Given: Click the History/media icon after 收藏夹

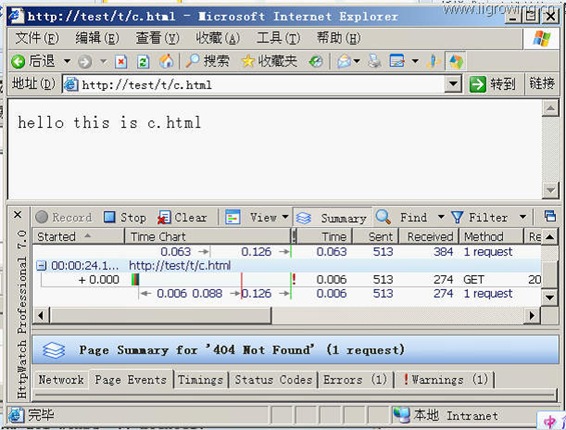Looking at the screenshot, I should click(x=315, y=62).
